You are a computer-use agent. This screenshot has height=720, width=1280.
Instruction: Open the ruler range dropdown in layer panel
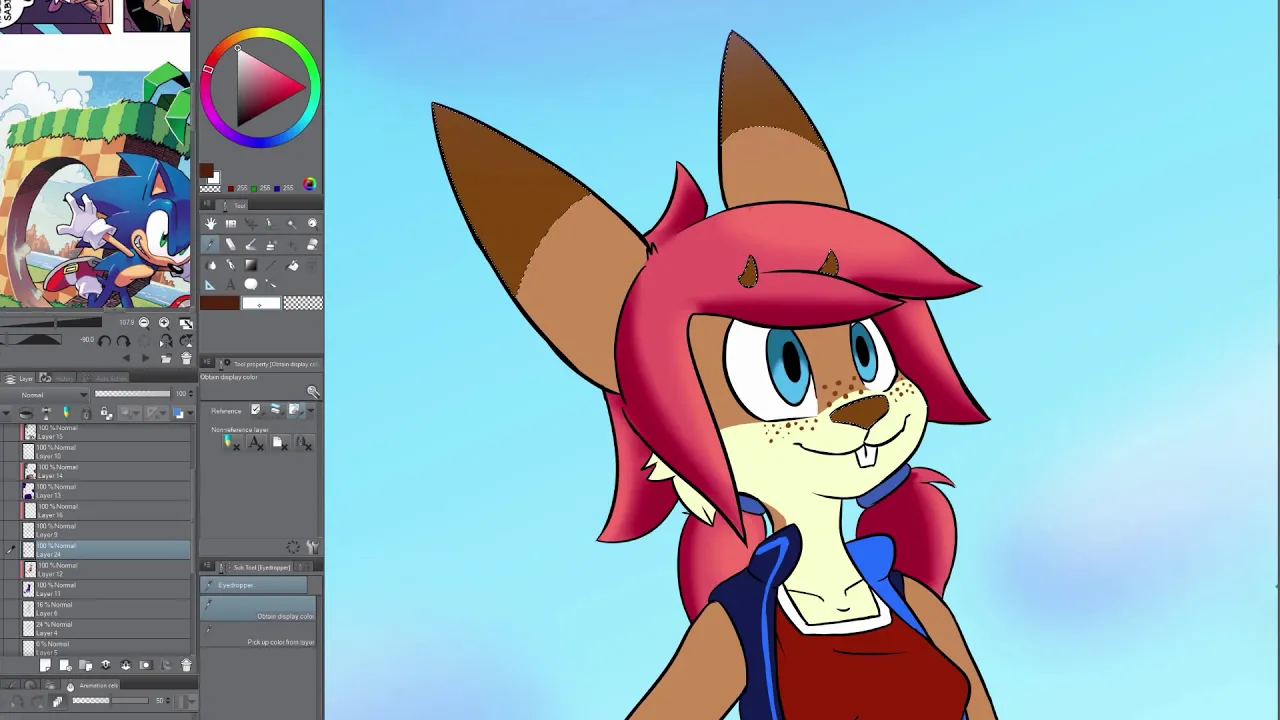(x=163, y=413)
